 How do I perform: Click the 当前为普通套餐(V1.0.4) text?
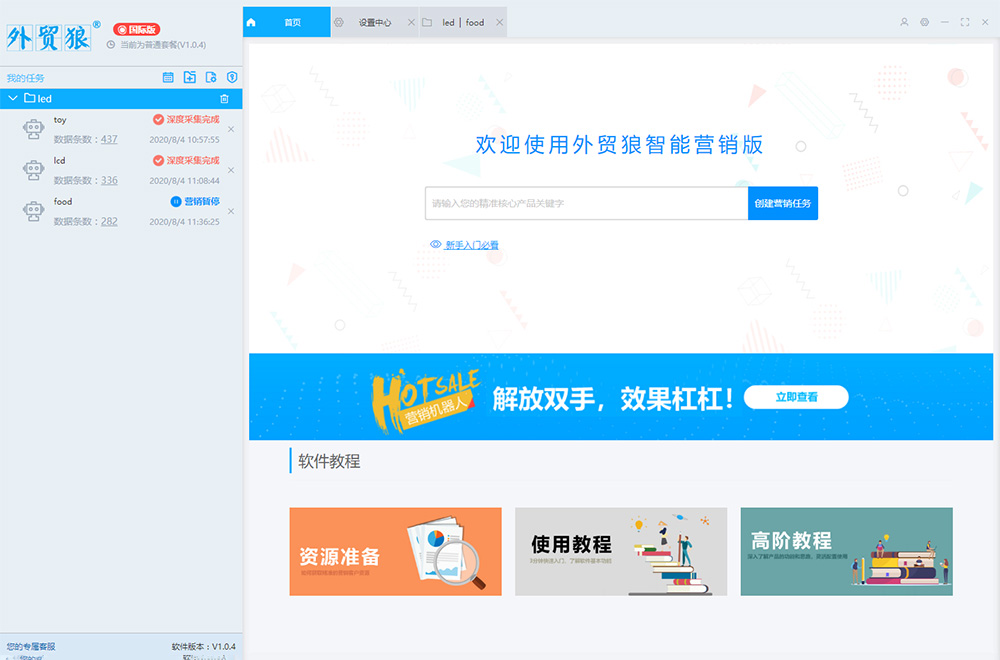pyautogui.click(x=163, y=45)
